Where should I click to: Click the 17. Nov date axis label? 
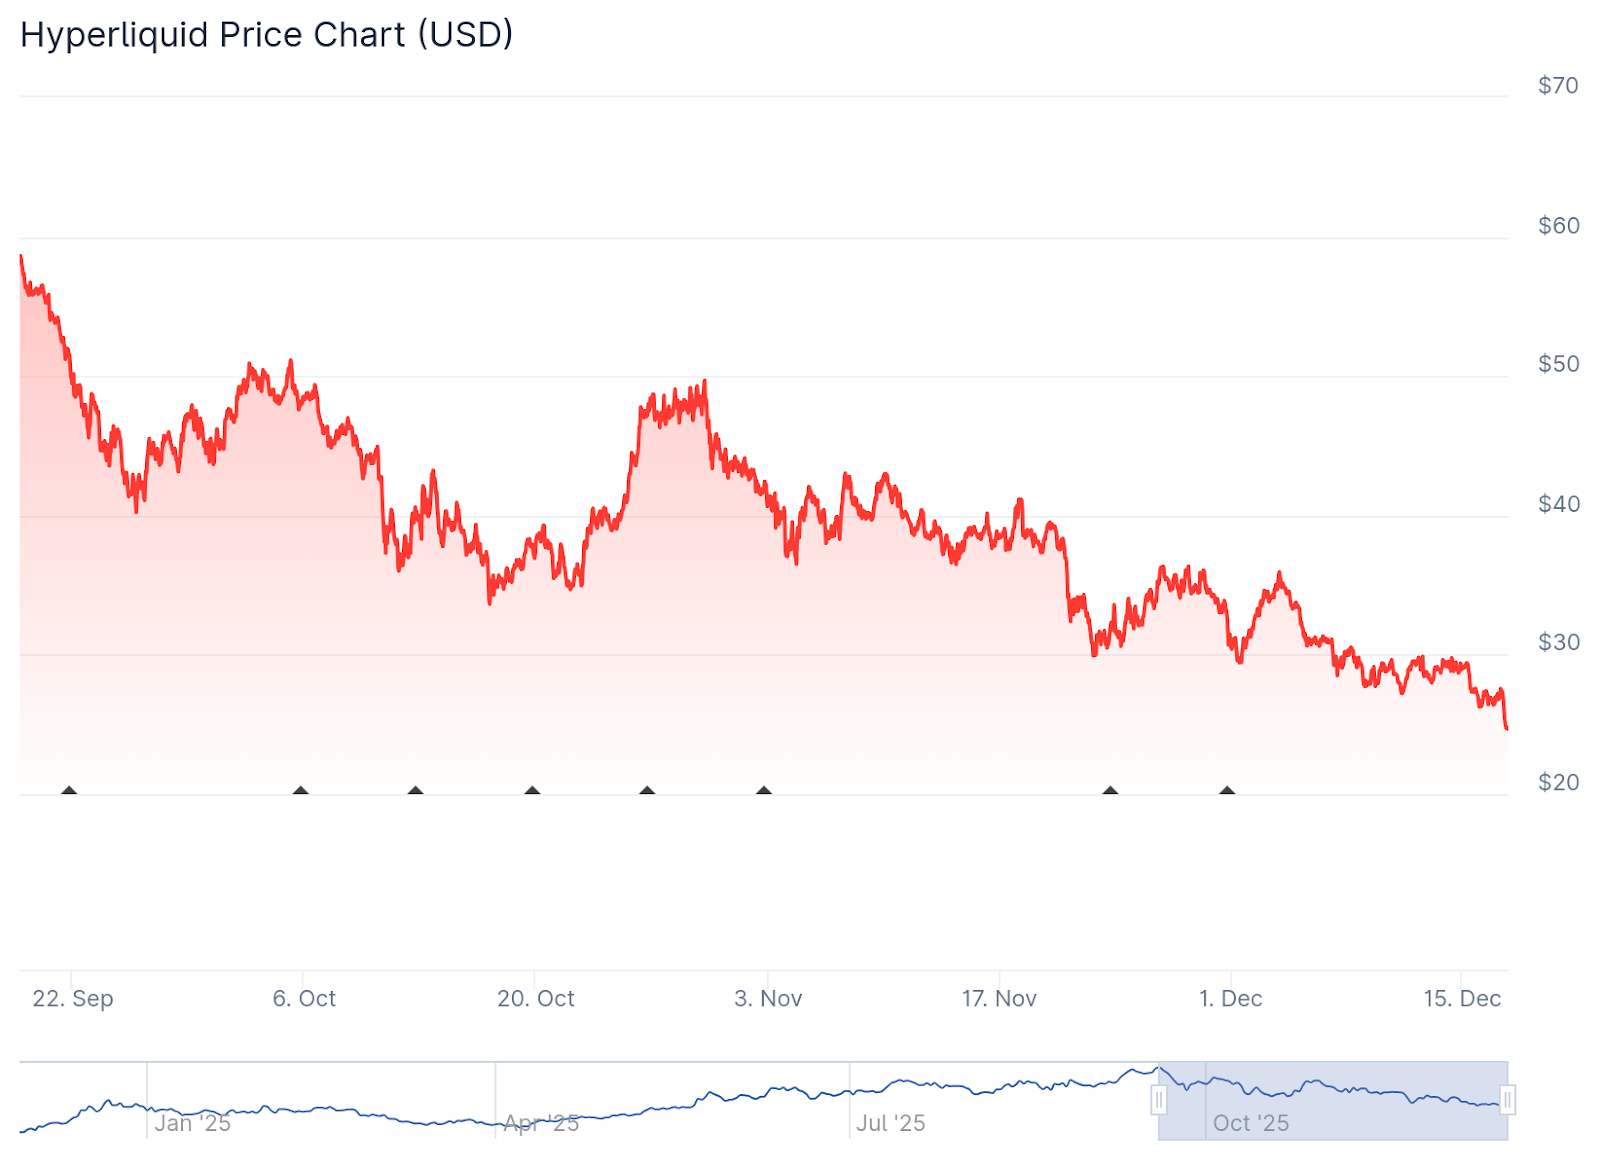(999, 998)
